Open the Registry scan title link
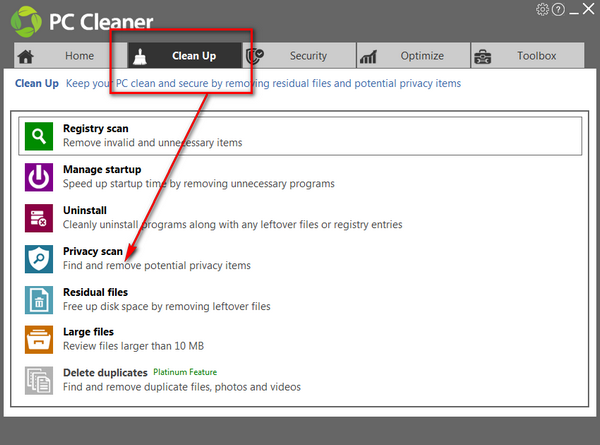 96,129
